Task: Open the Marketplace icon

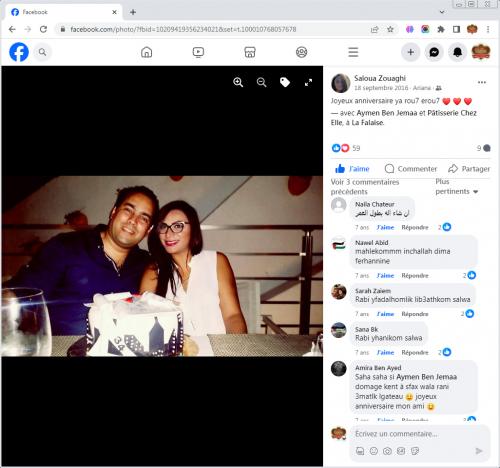Action: [x=250, y=52]
